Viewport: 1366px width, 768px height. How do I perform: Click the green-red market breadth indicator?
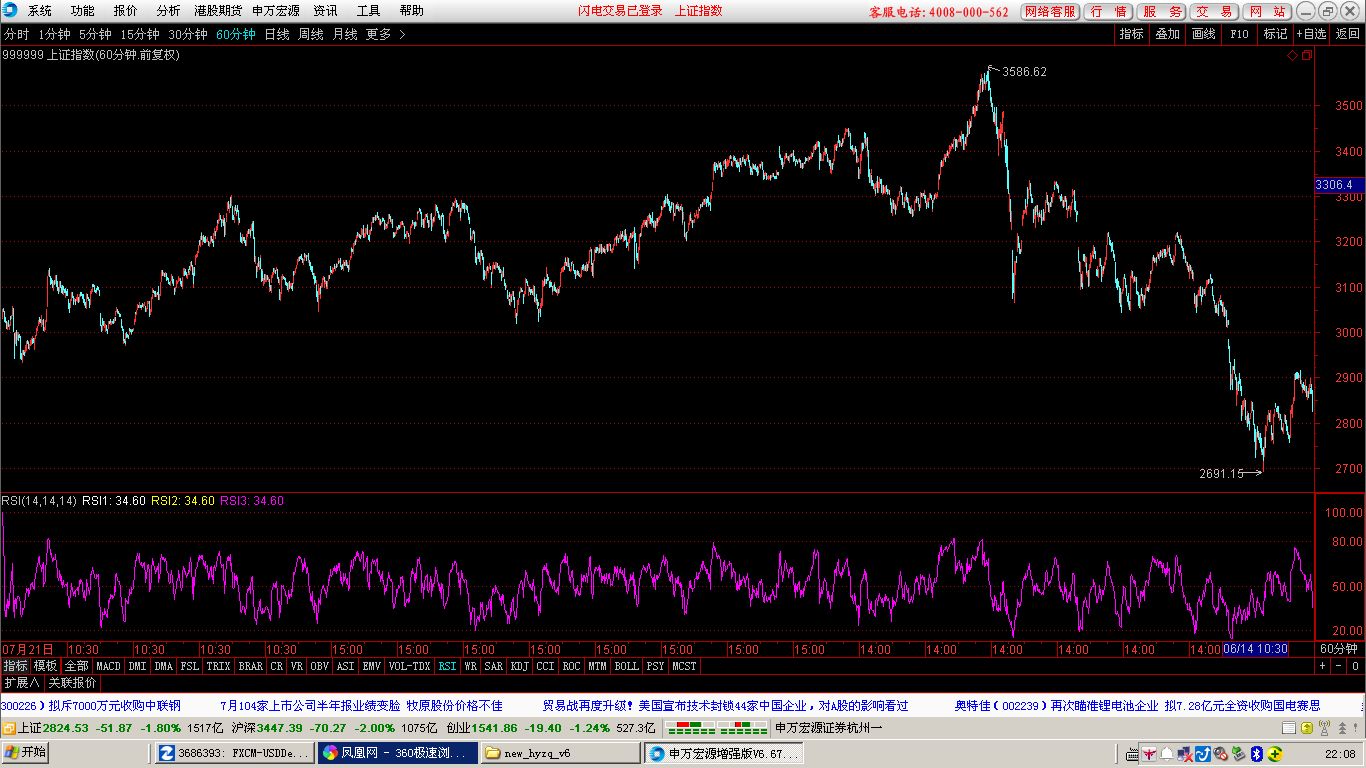[x=716, y=728]
